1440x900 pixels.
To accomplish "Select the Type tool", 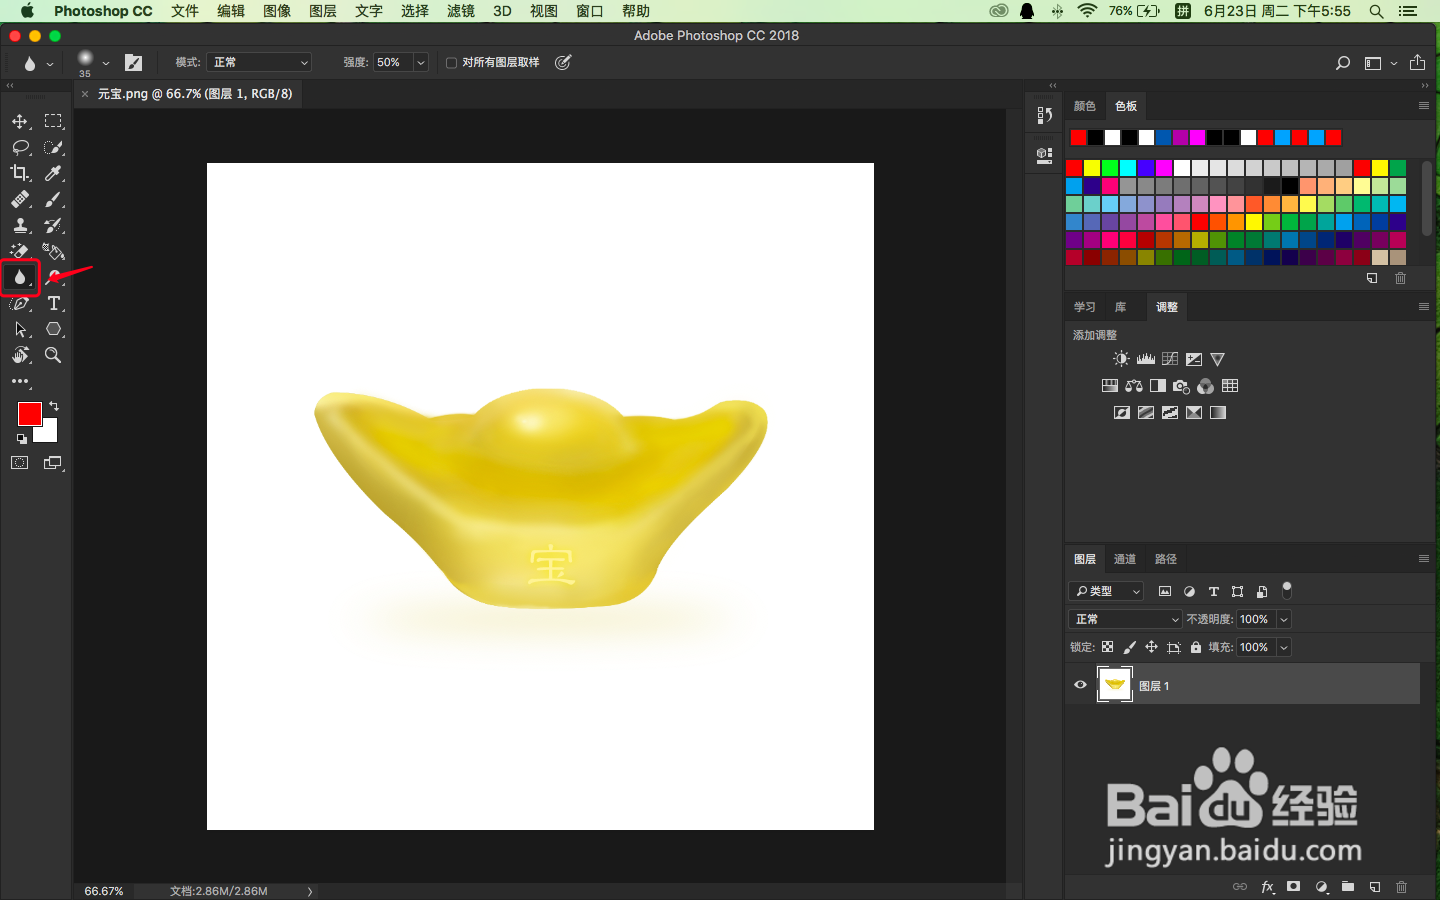I will 54,303.
